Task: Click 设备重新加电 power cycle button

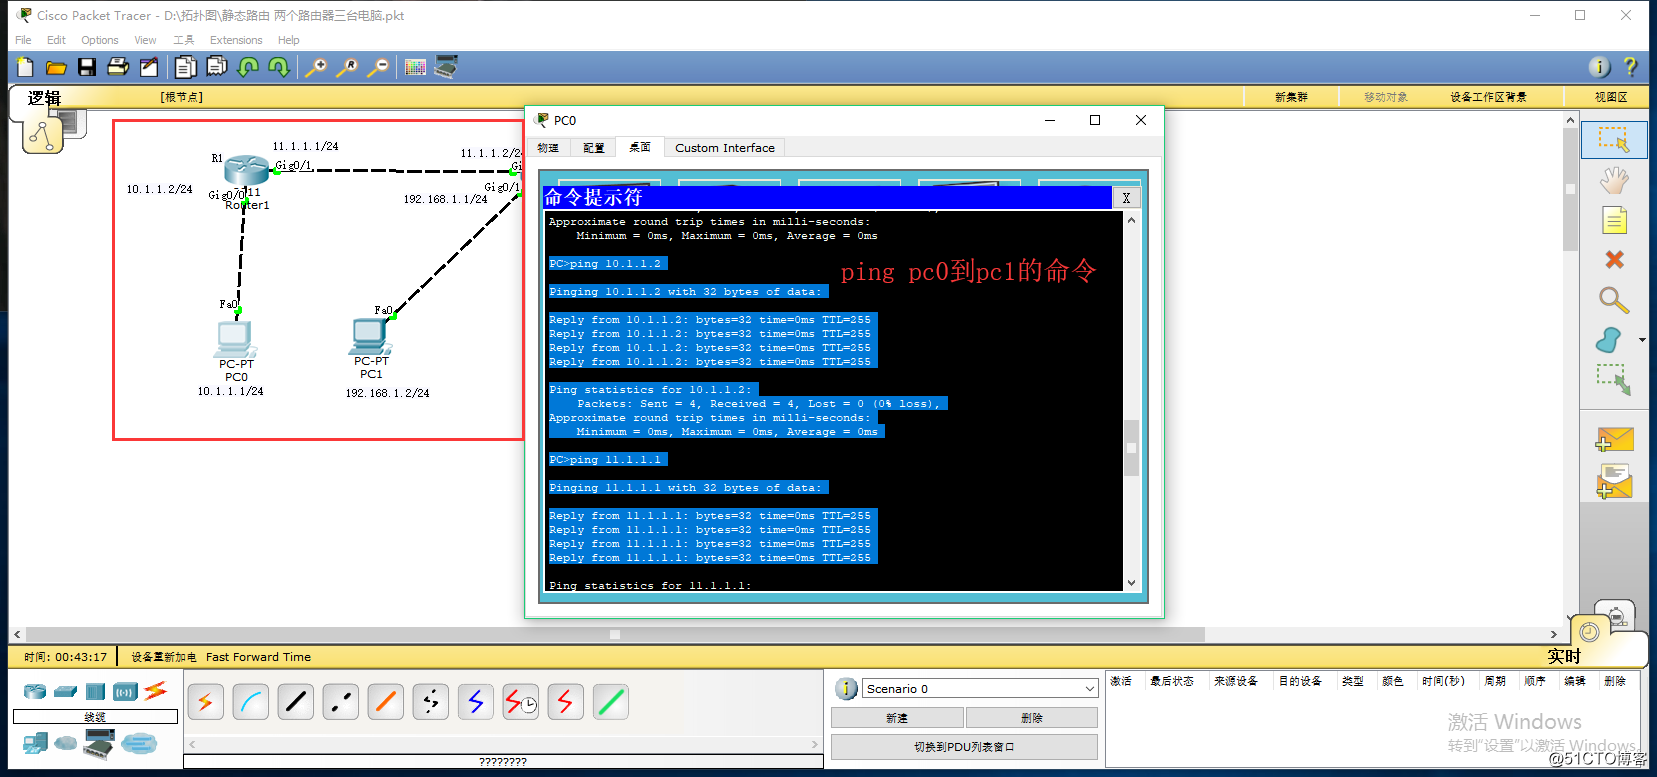Action: click(x=164, y=657)
